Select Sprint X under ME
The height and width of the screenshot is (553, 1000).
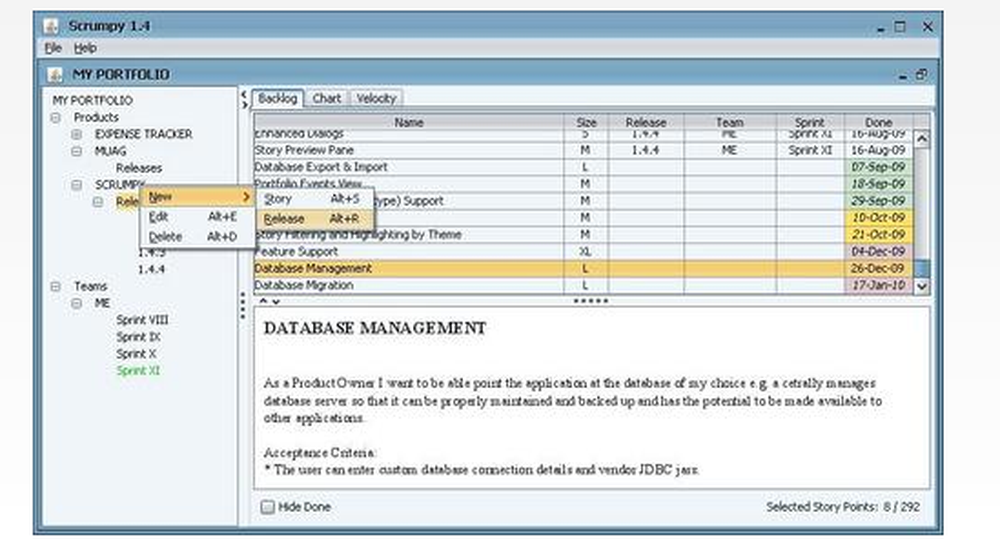[136, 354]
